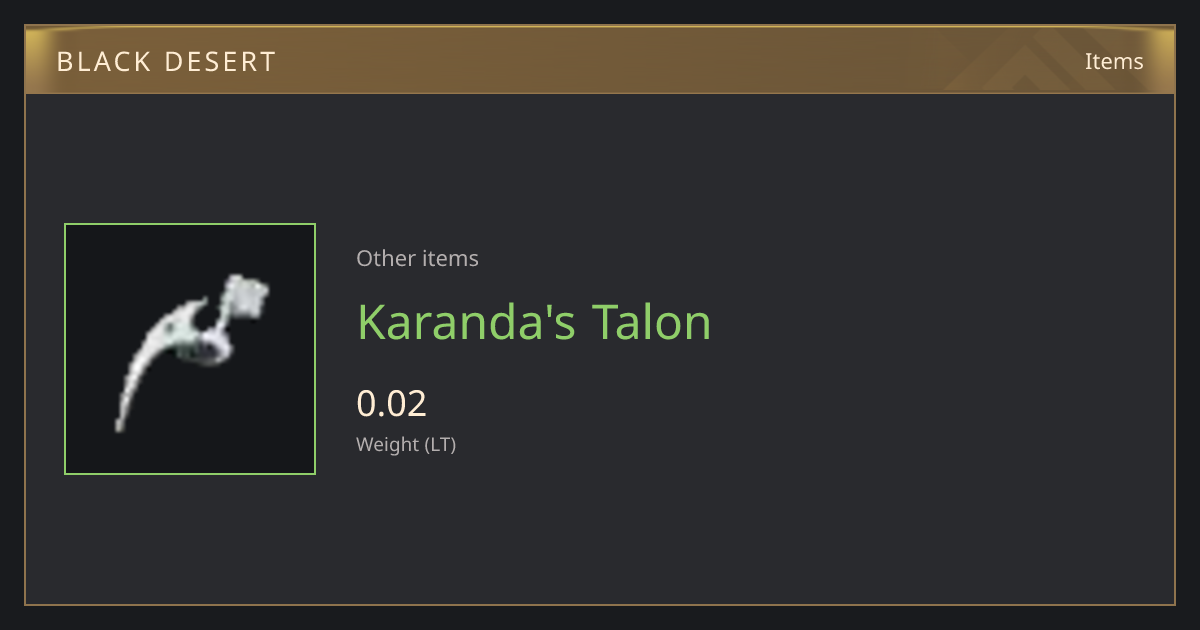Click the word Karanda's in item title
Screen dimensions: 1200x630
(466, 322)
